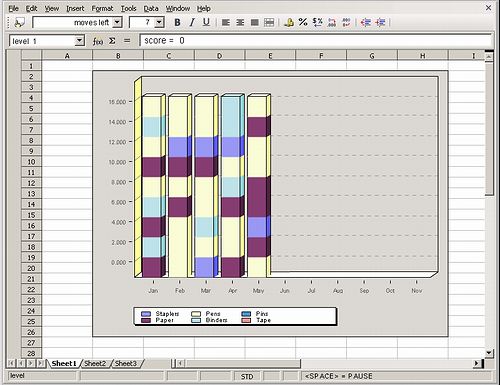This screenshot has width=500, height=385.
Task: Jump to the last sheet tab arrow
Action: coord(41,363)
